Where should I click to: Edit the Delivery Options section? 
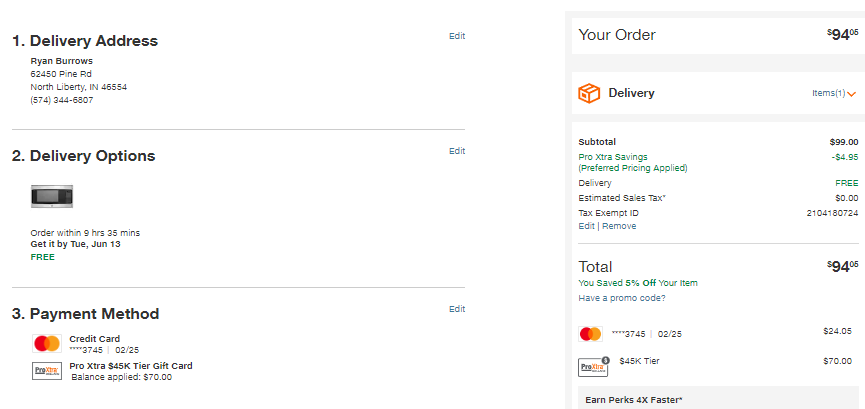point(457,151)
